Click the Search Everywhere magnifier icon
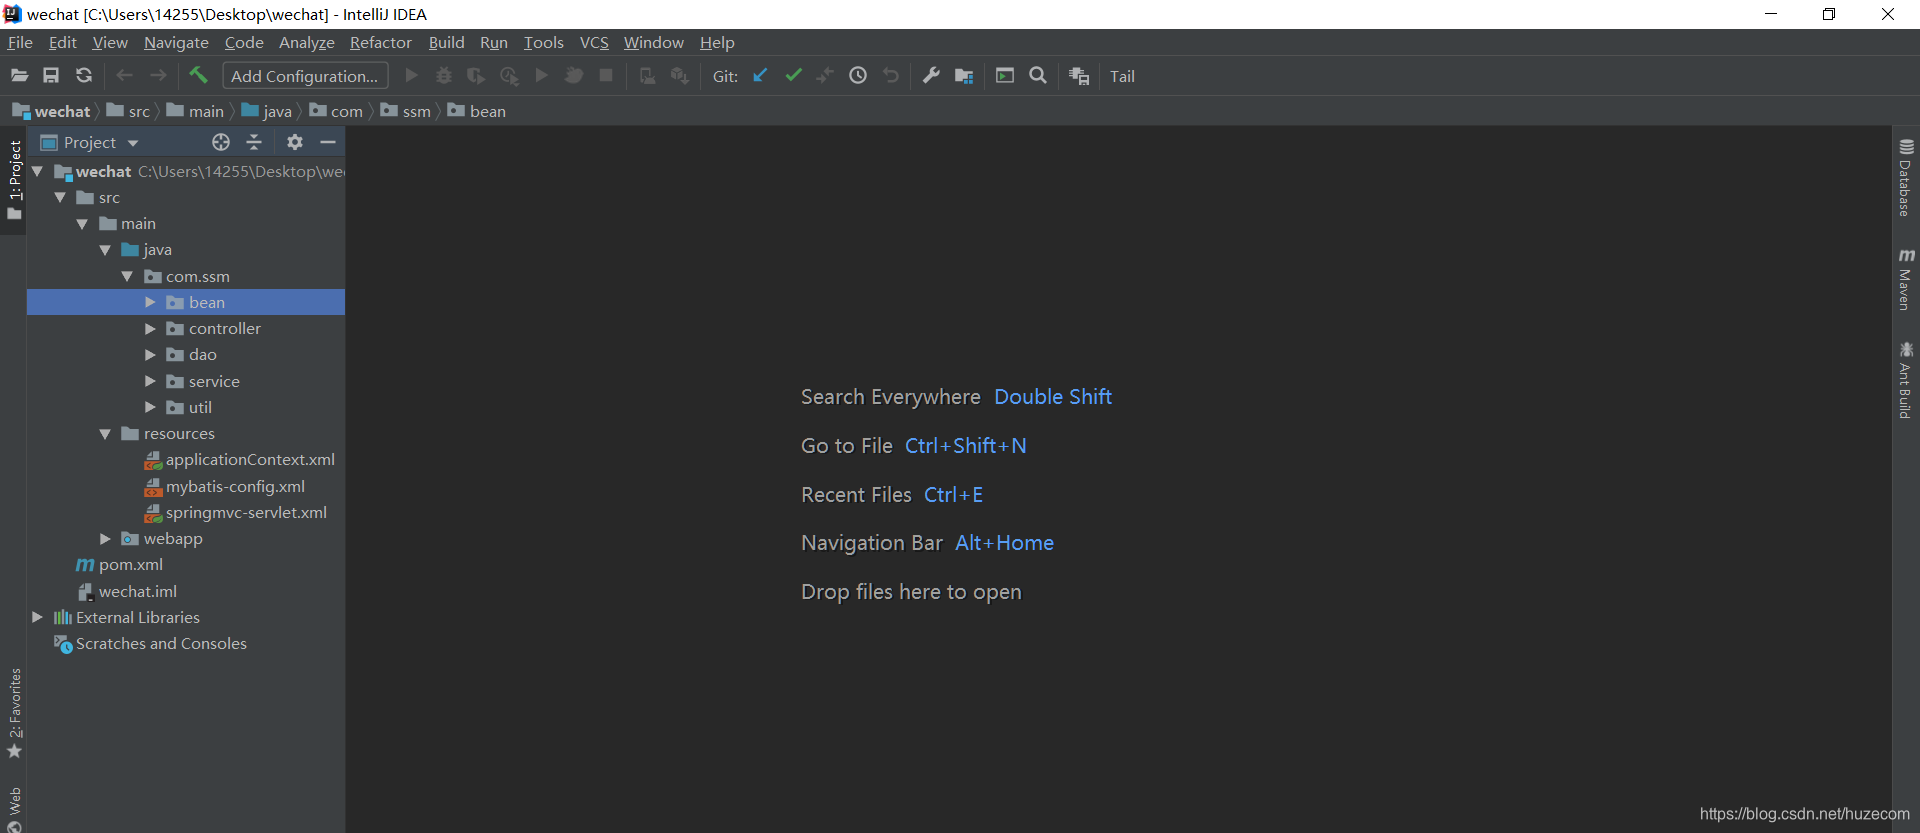 click(x=1038, y=76)
